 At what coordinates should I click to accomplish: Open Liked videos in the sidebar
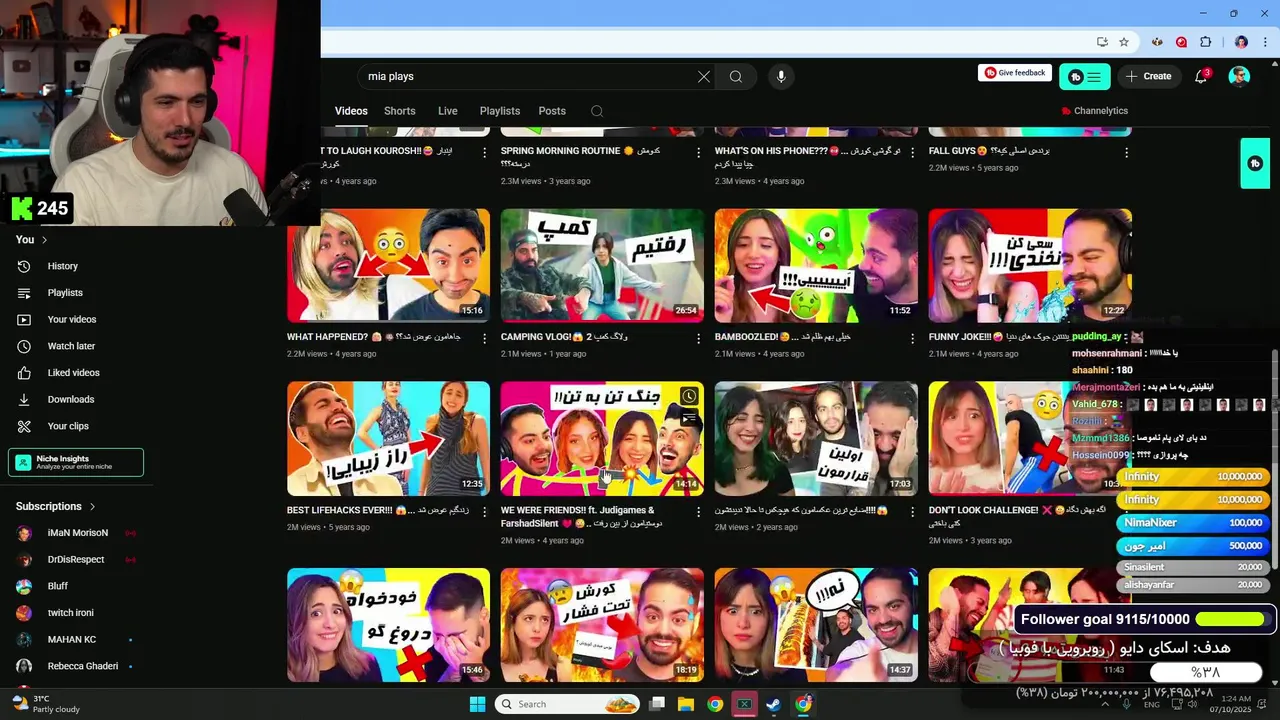[73, 373]
